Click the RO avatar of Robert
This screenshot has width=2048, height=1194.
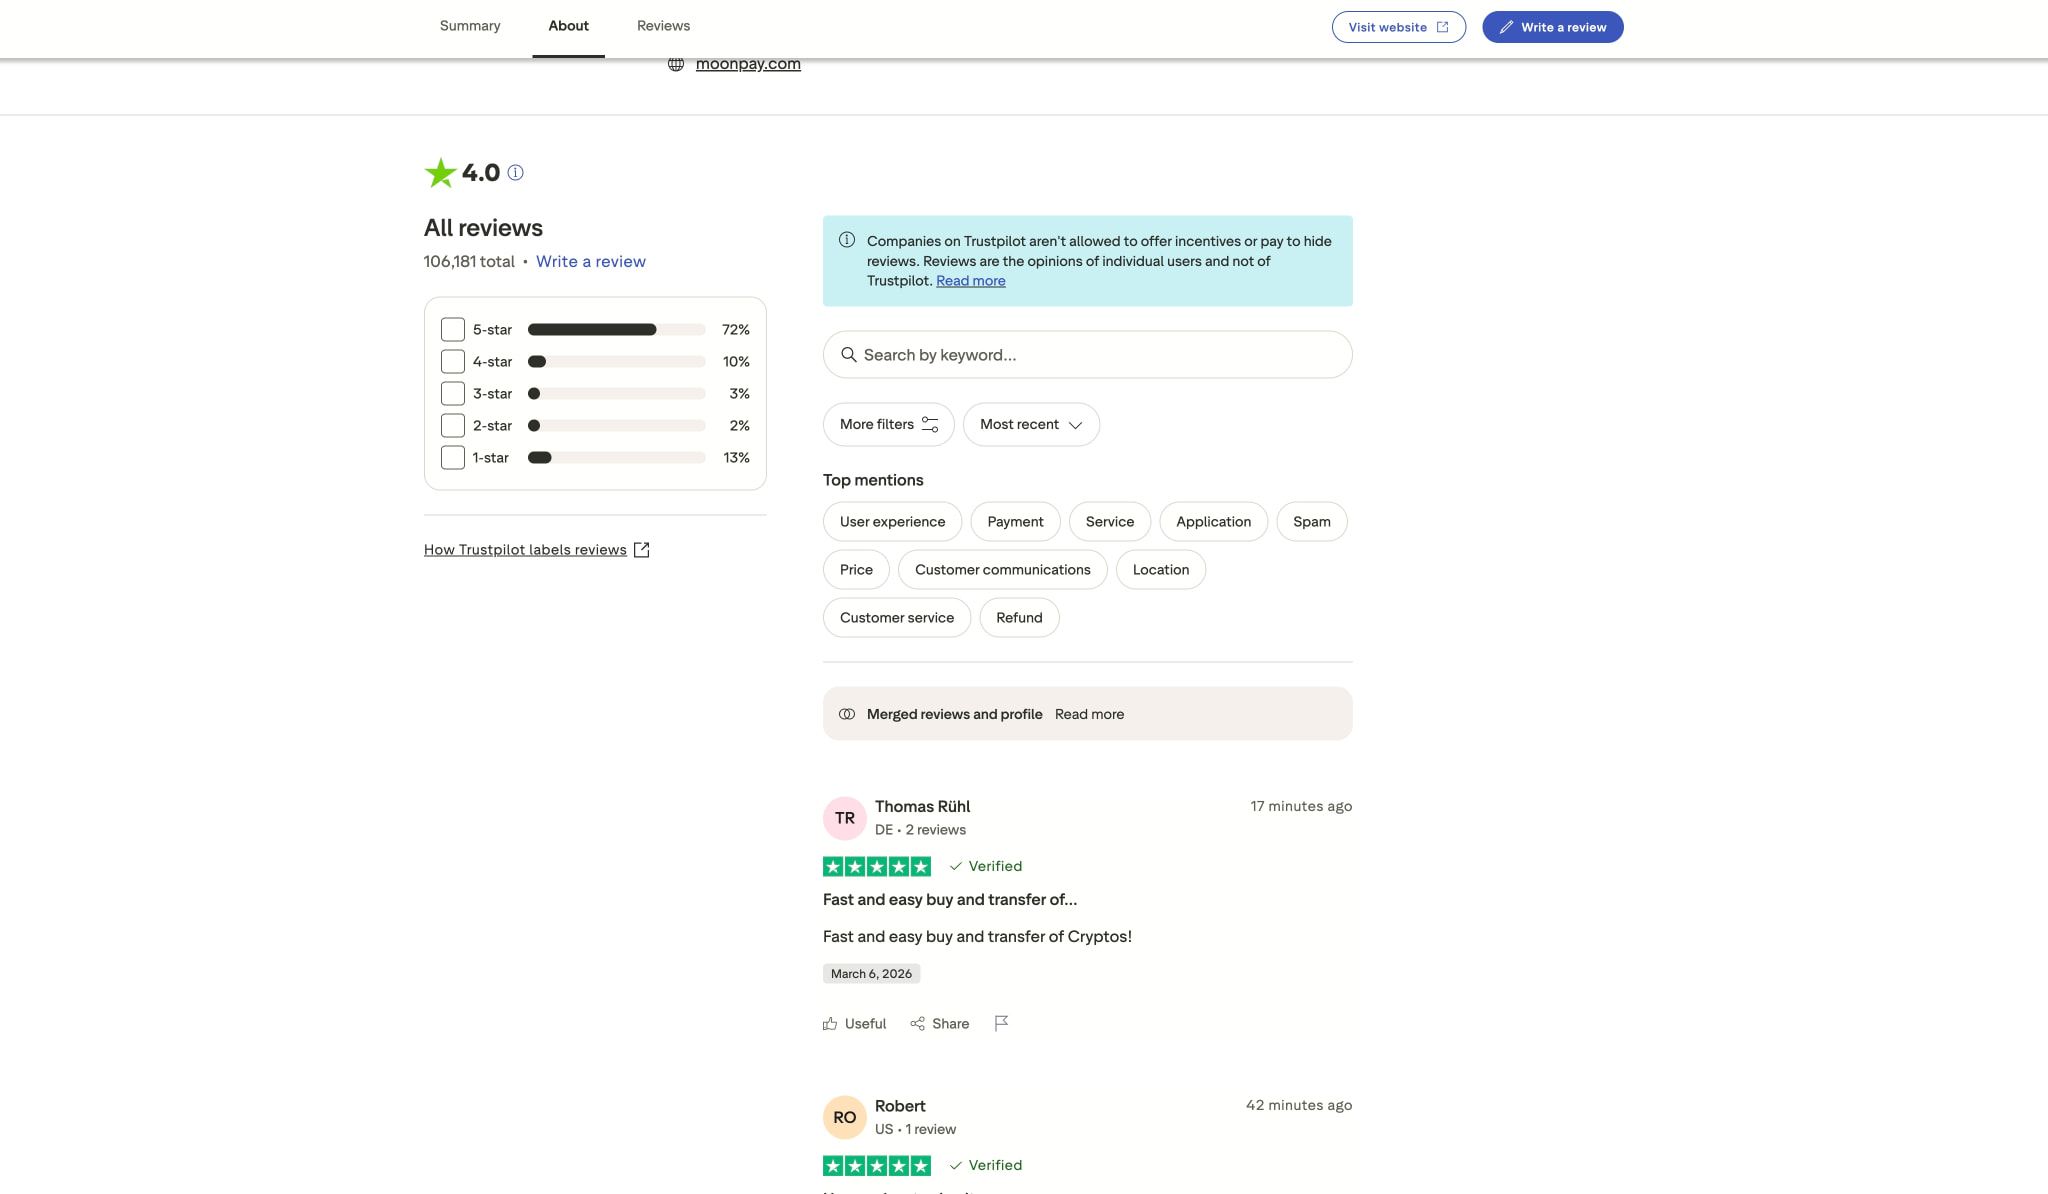[845, 1117]
